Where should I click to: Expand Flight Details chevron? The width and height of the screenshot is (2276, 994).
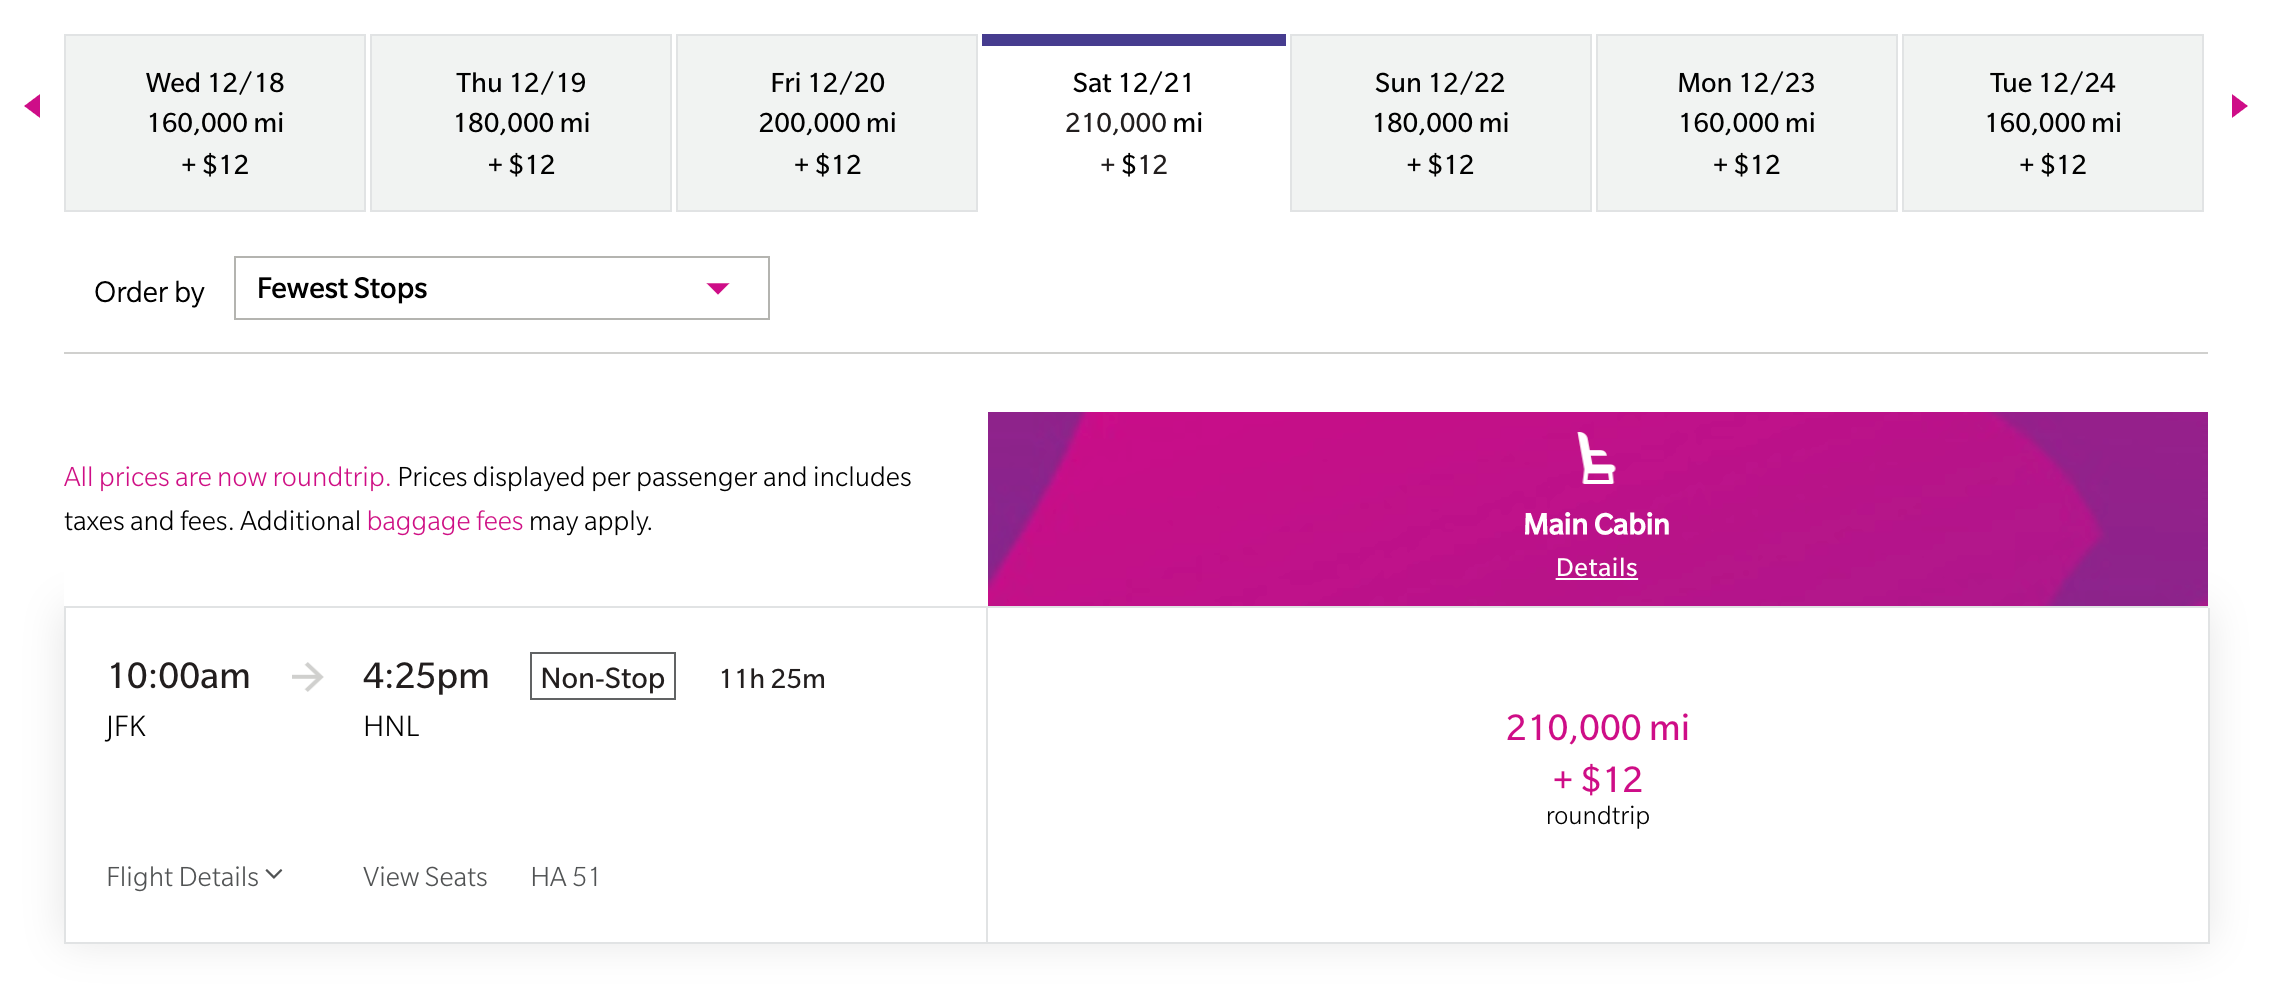275,875
